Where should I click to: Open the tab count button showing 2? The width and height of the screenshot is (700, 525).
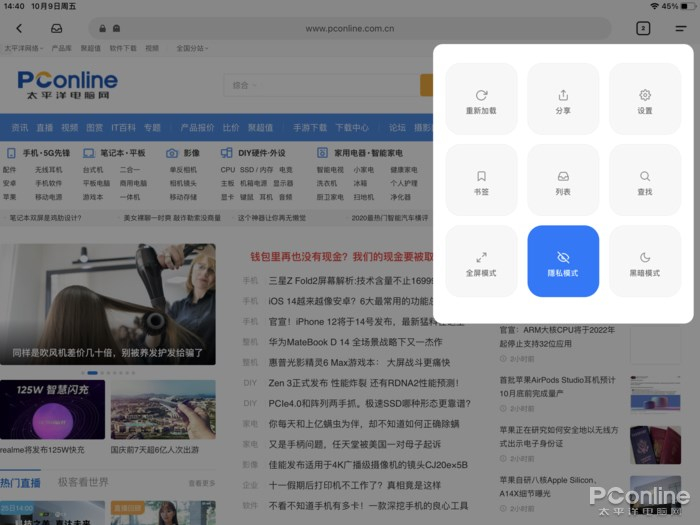(x=643, y=28)
